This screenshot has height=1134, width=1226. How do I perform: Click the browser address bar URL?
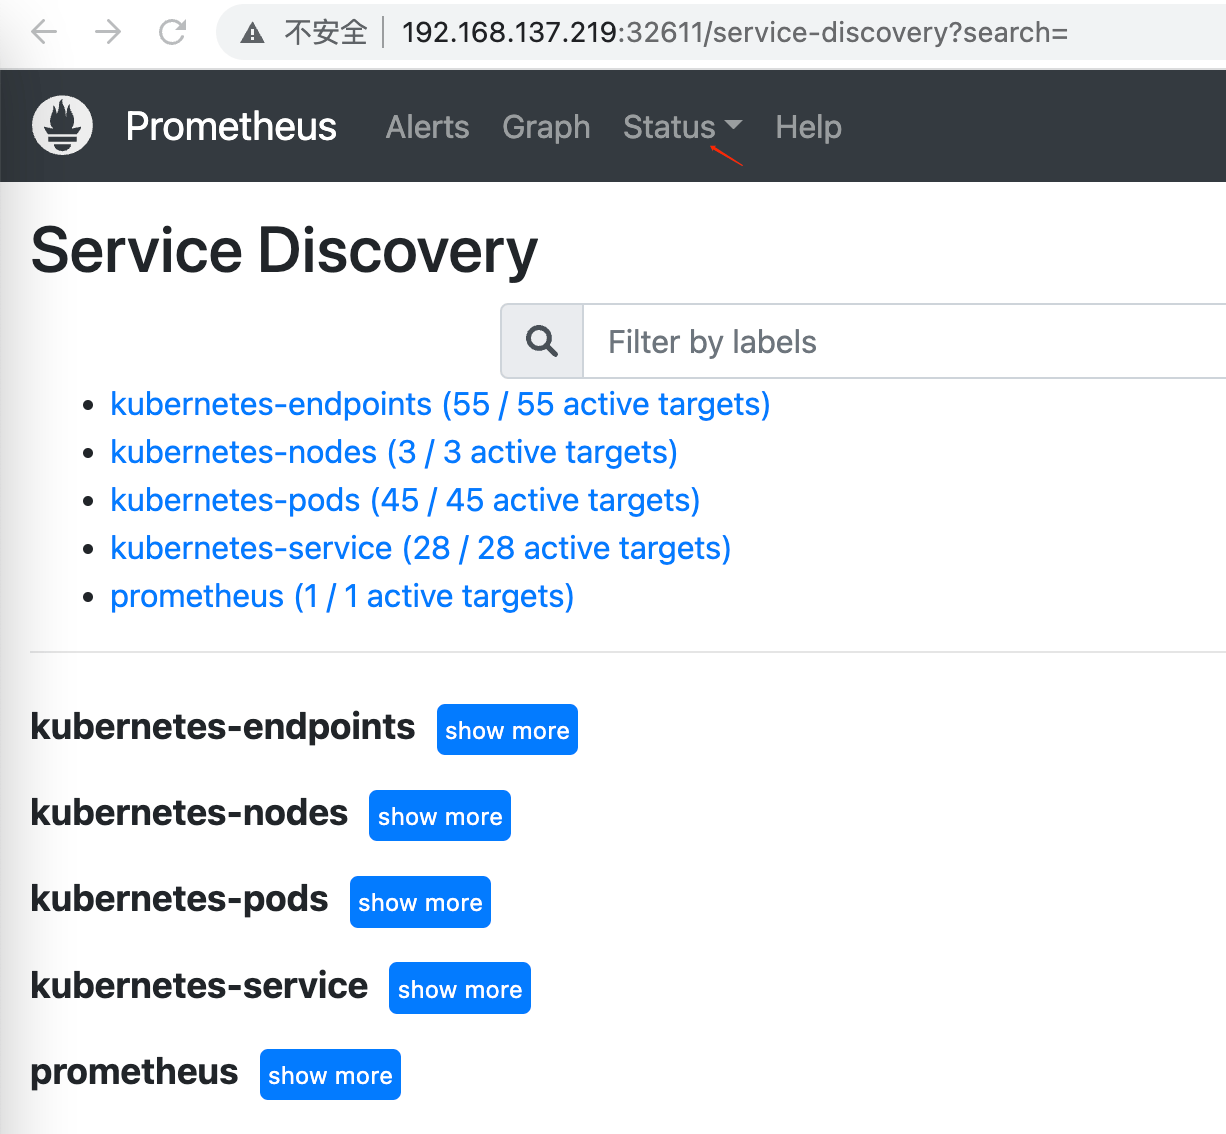pyautogui.click(x=735, y=33)
